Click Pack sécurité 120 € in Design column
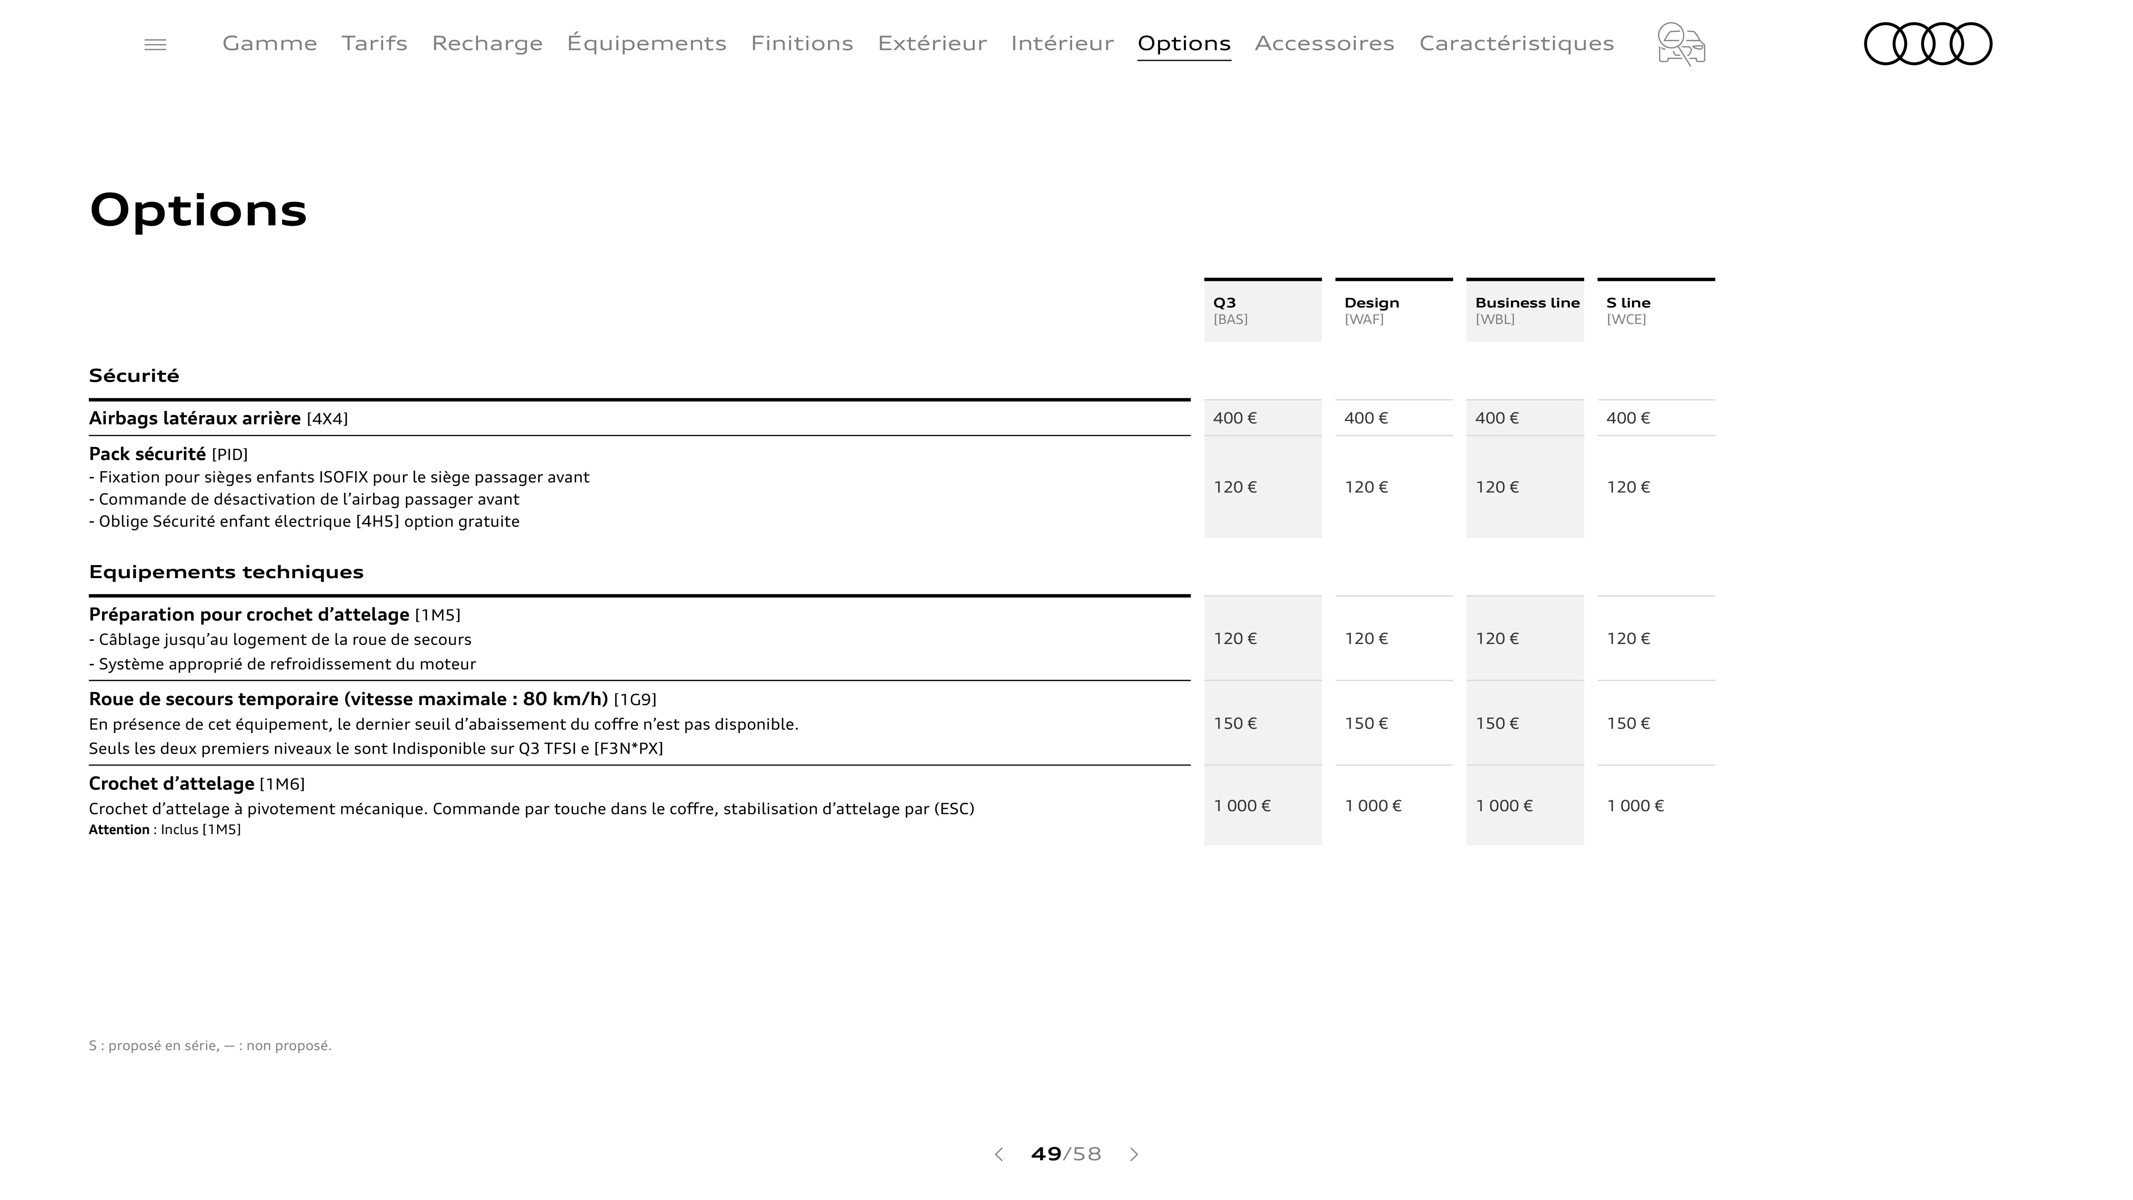 coord(1366,487)
